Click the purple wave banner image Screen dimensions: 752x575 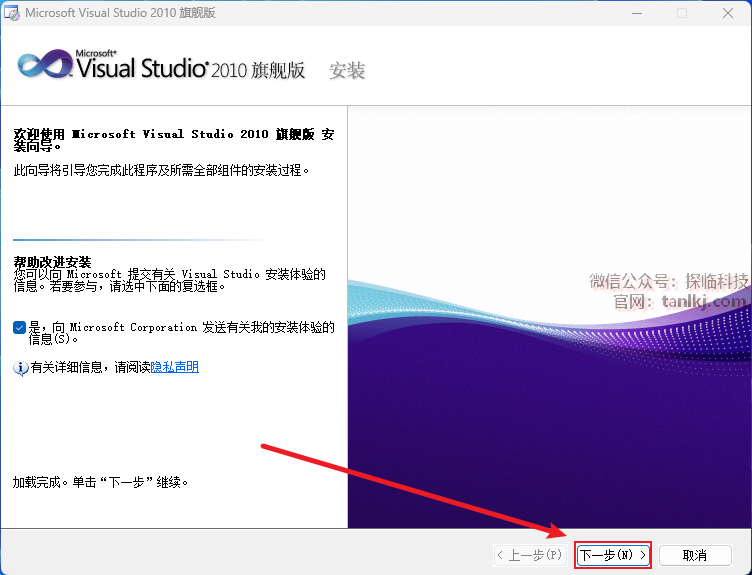click(x=548, y=420)
